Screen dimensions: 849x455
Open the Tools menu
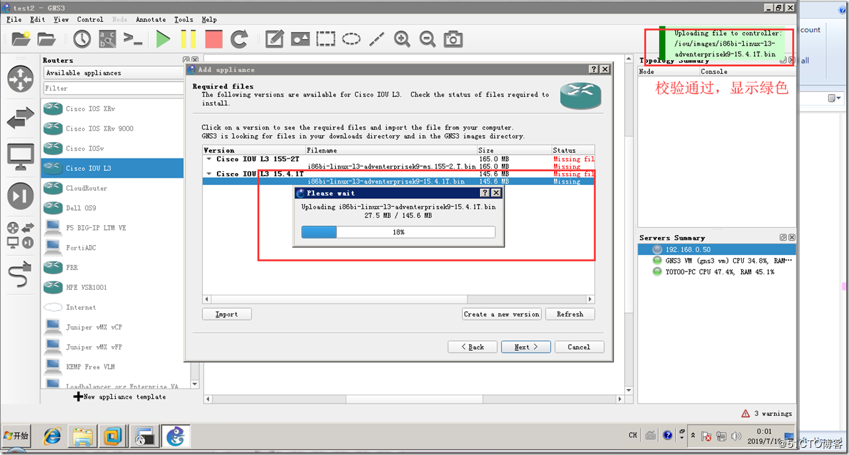(184, 19)
